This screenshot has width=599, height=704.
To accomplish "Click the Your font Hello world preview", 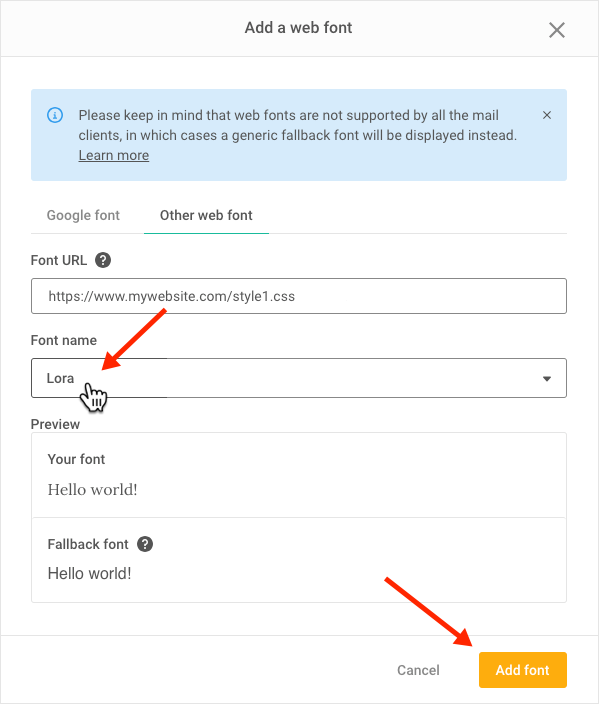I will click(x=92, y=489).
